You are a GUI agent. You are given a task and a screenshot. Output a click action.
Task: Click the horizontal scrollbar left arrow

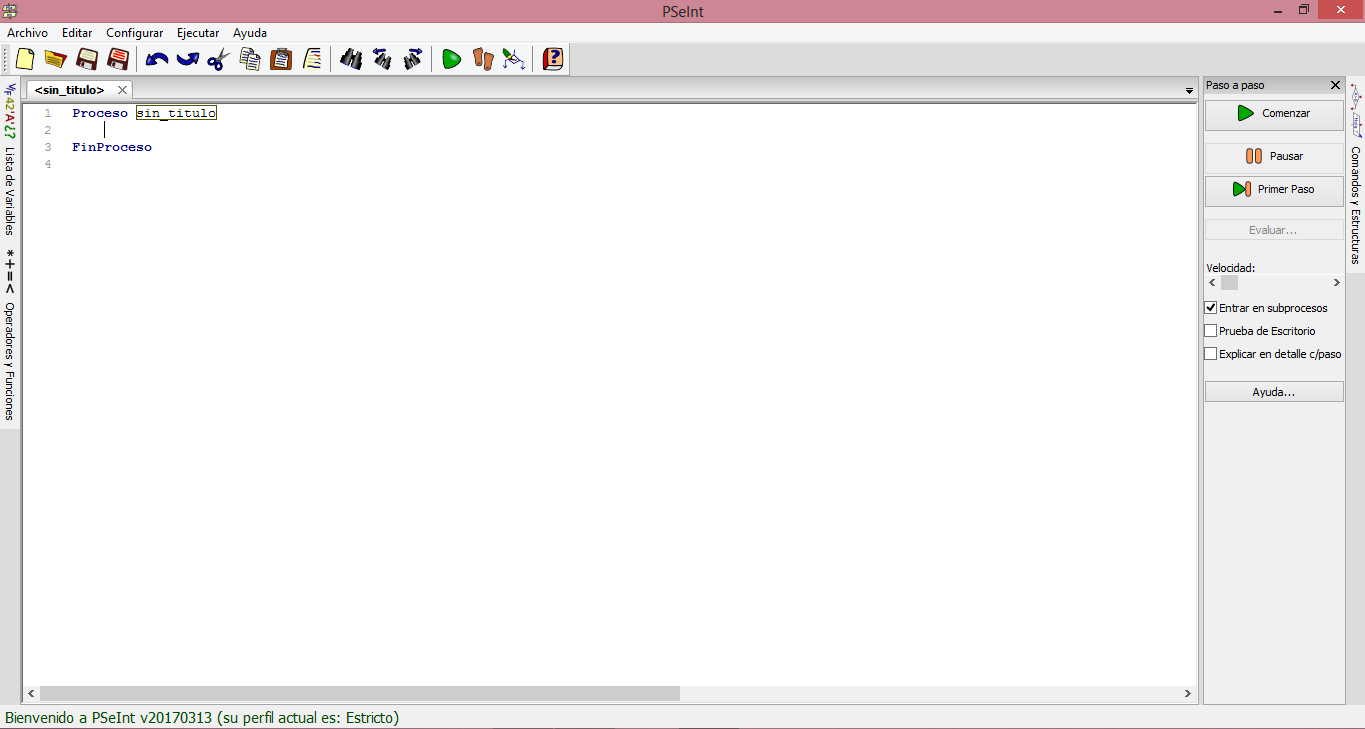point(31,693)
